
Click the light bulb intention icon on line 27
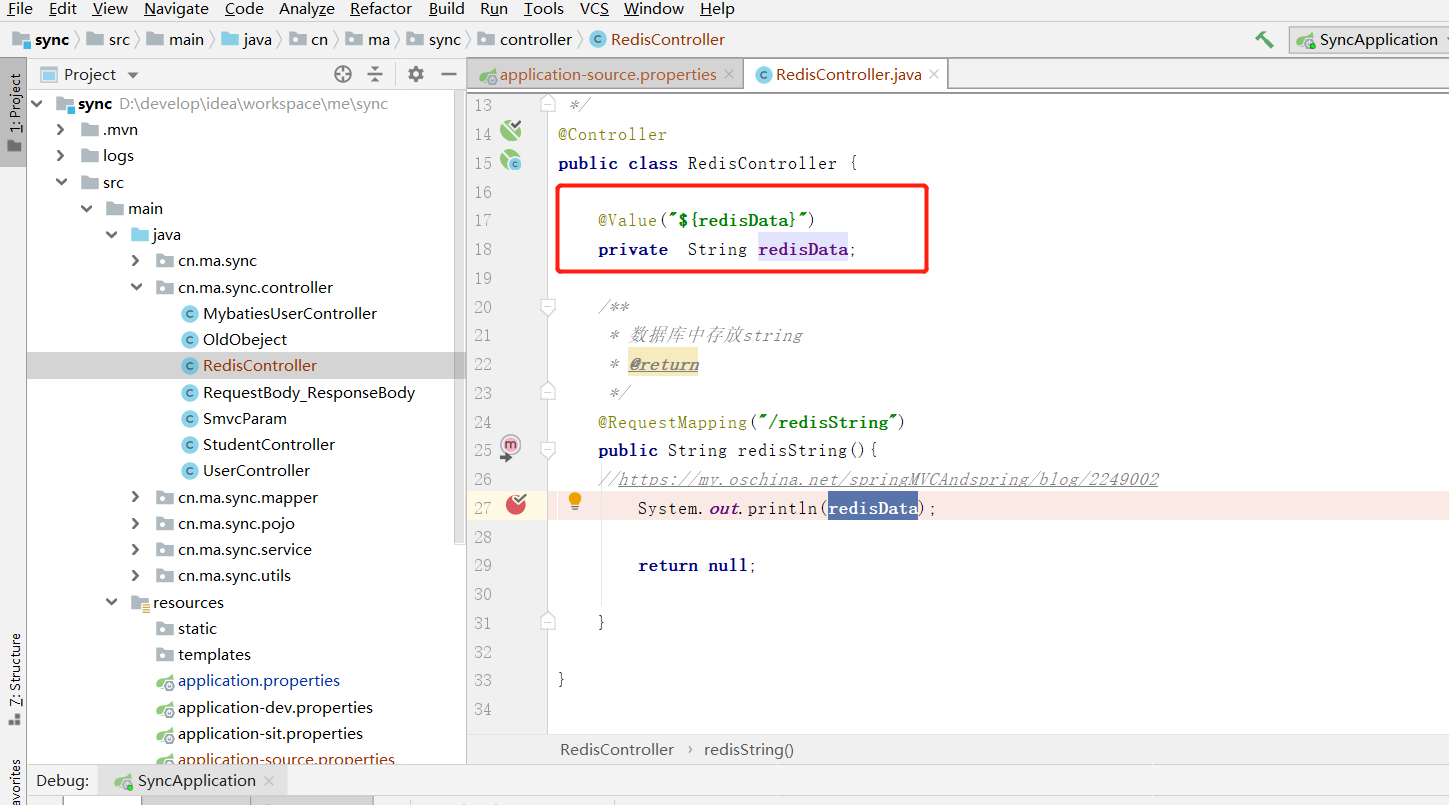coord(575,501)
